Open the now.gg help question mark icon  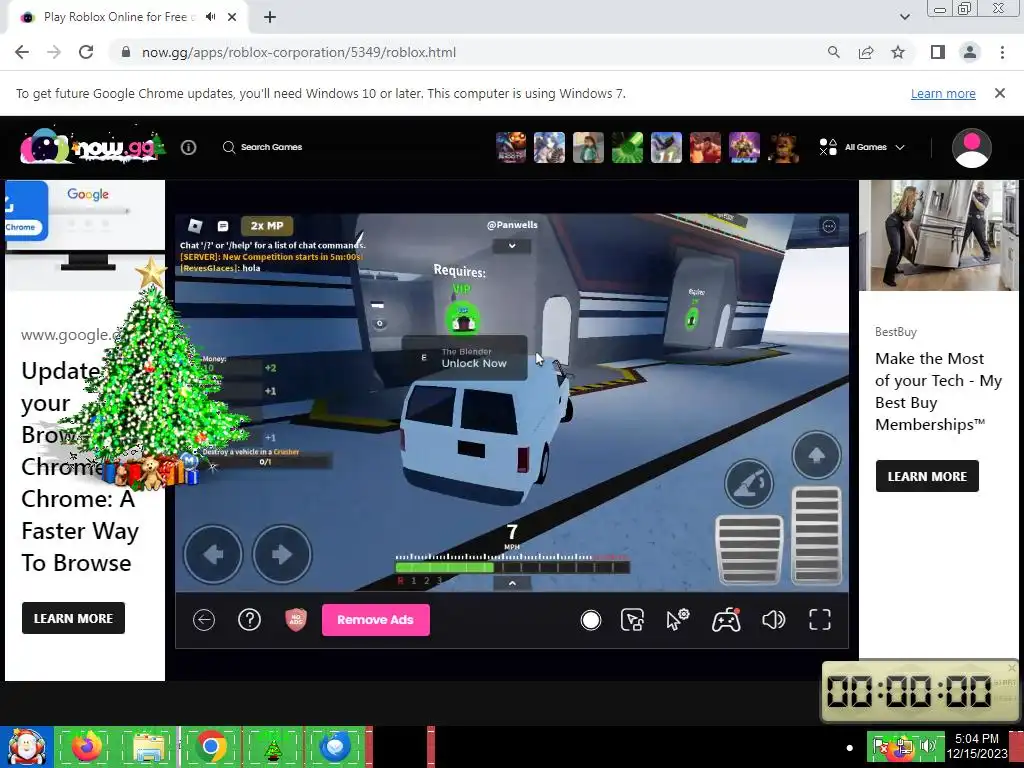click(249, 620)
